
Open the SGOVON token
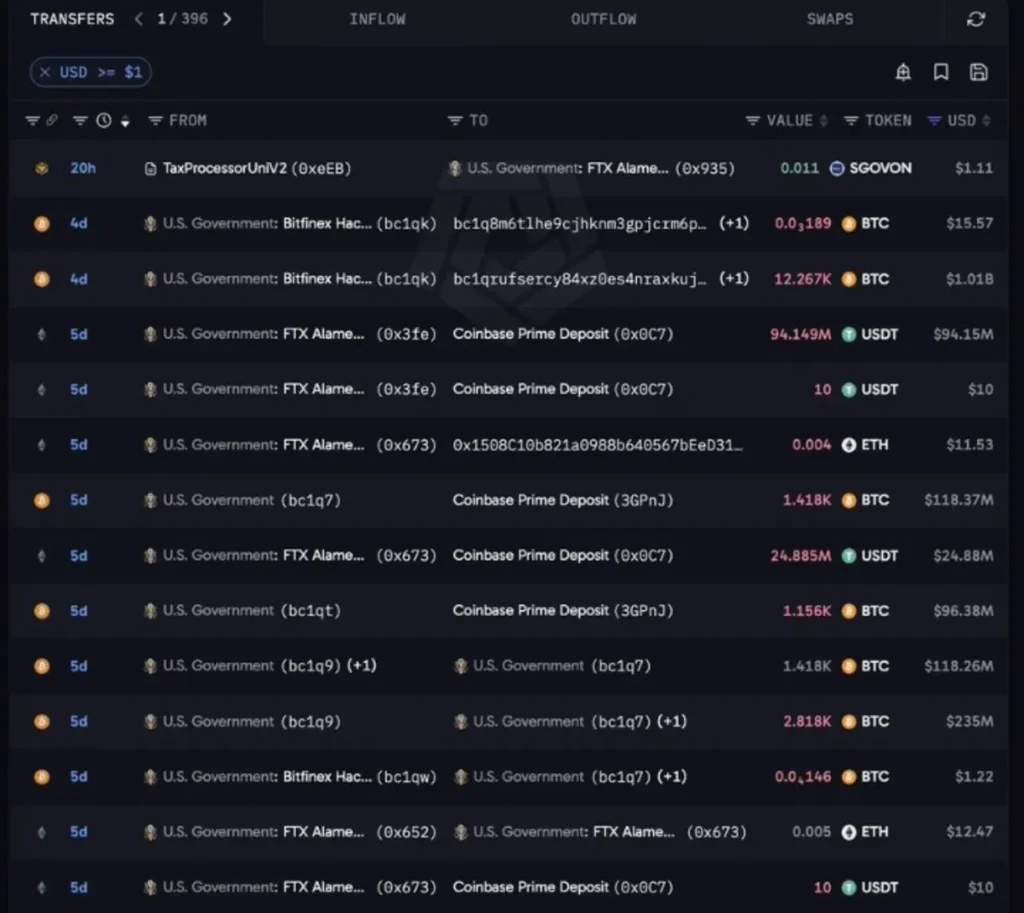(x=880, y=168)
